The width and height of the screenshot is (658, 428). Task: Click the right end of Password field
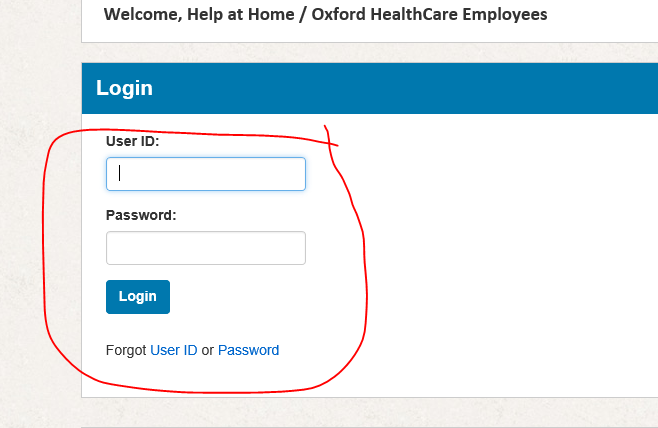pyautogui.click(x=294, y=248)
